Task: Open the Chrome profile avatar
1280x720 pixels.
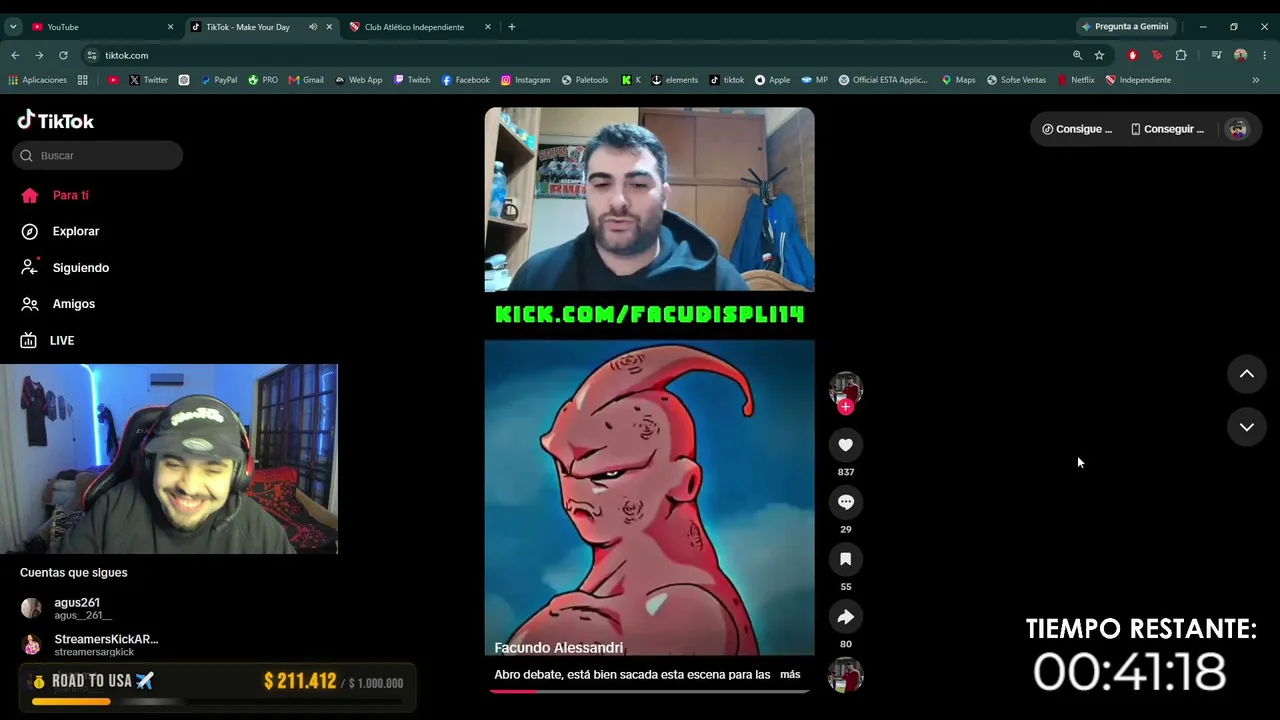Action: point(1241,55)
